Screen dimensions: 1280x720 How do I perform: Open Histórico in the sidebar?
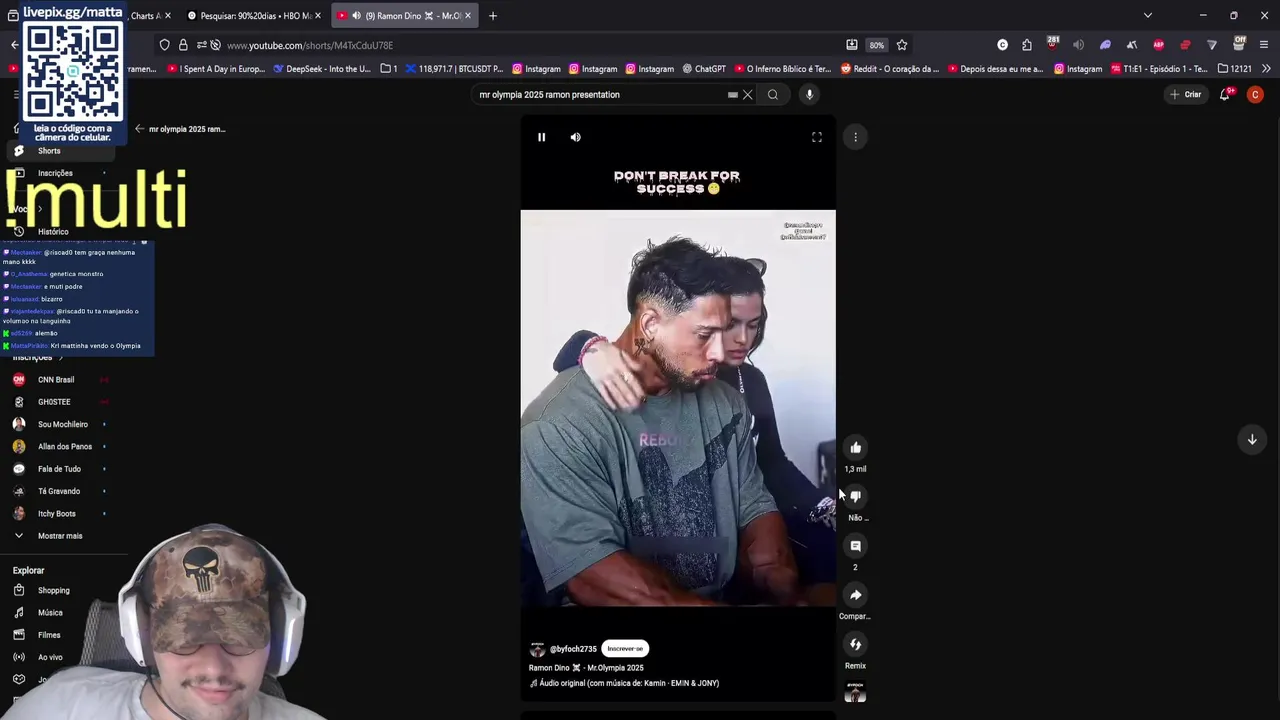(x=60, y=232)
